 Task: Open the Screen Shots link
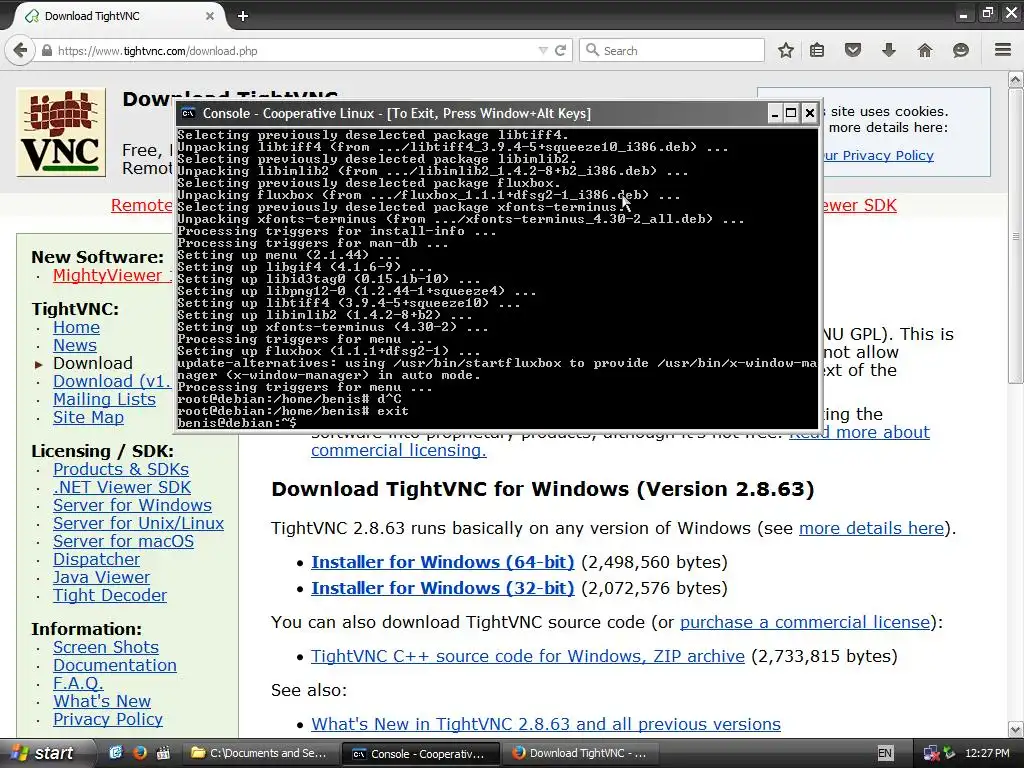[106, 647]
